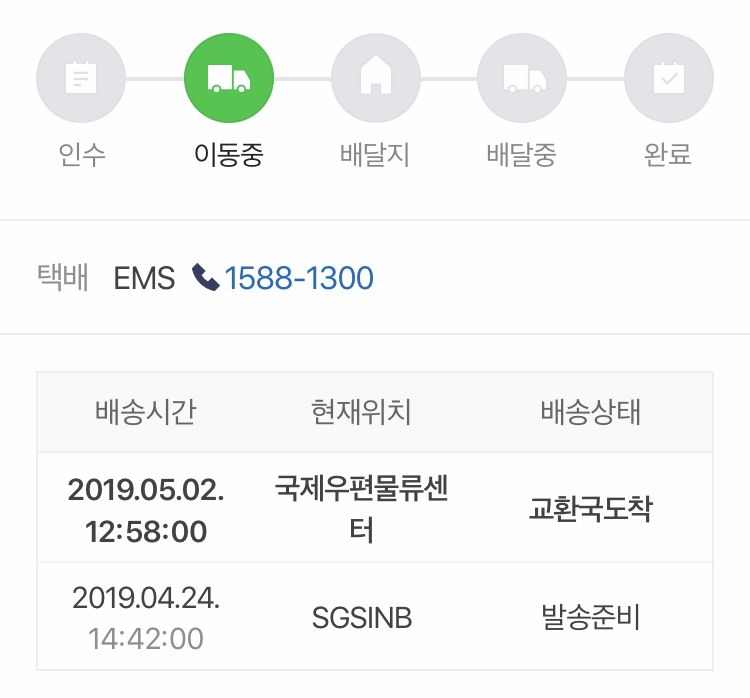Image resolution: width=750 pixels, height=698 pixels.
Task: Select the 국제우편물류센터 location cell
Action: click(x=362, y=509)
